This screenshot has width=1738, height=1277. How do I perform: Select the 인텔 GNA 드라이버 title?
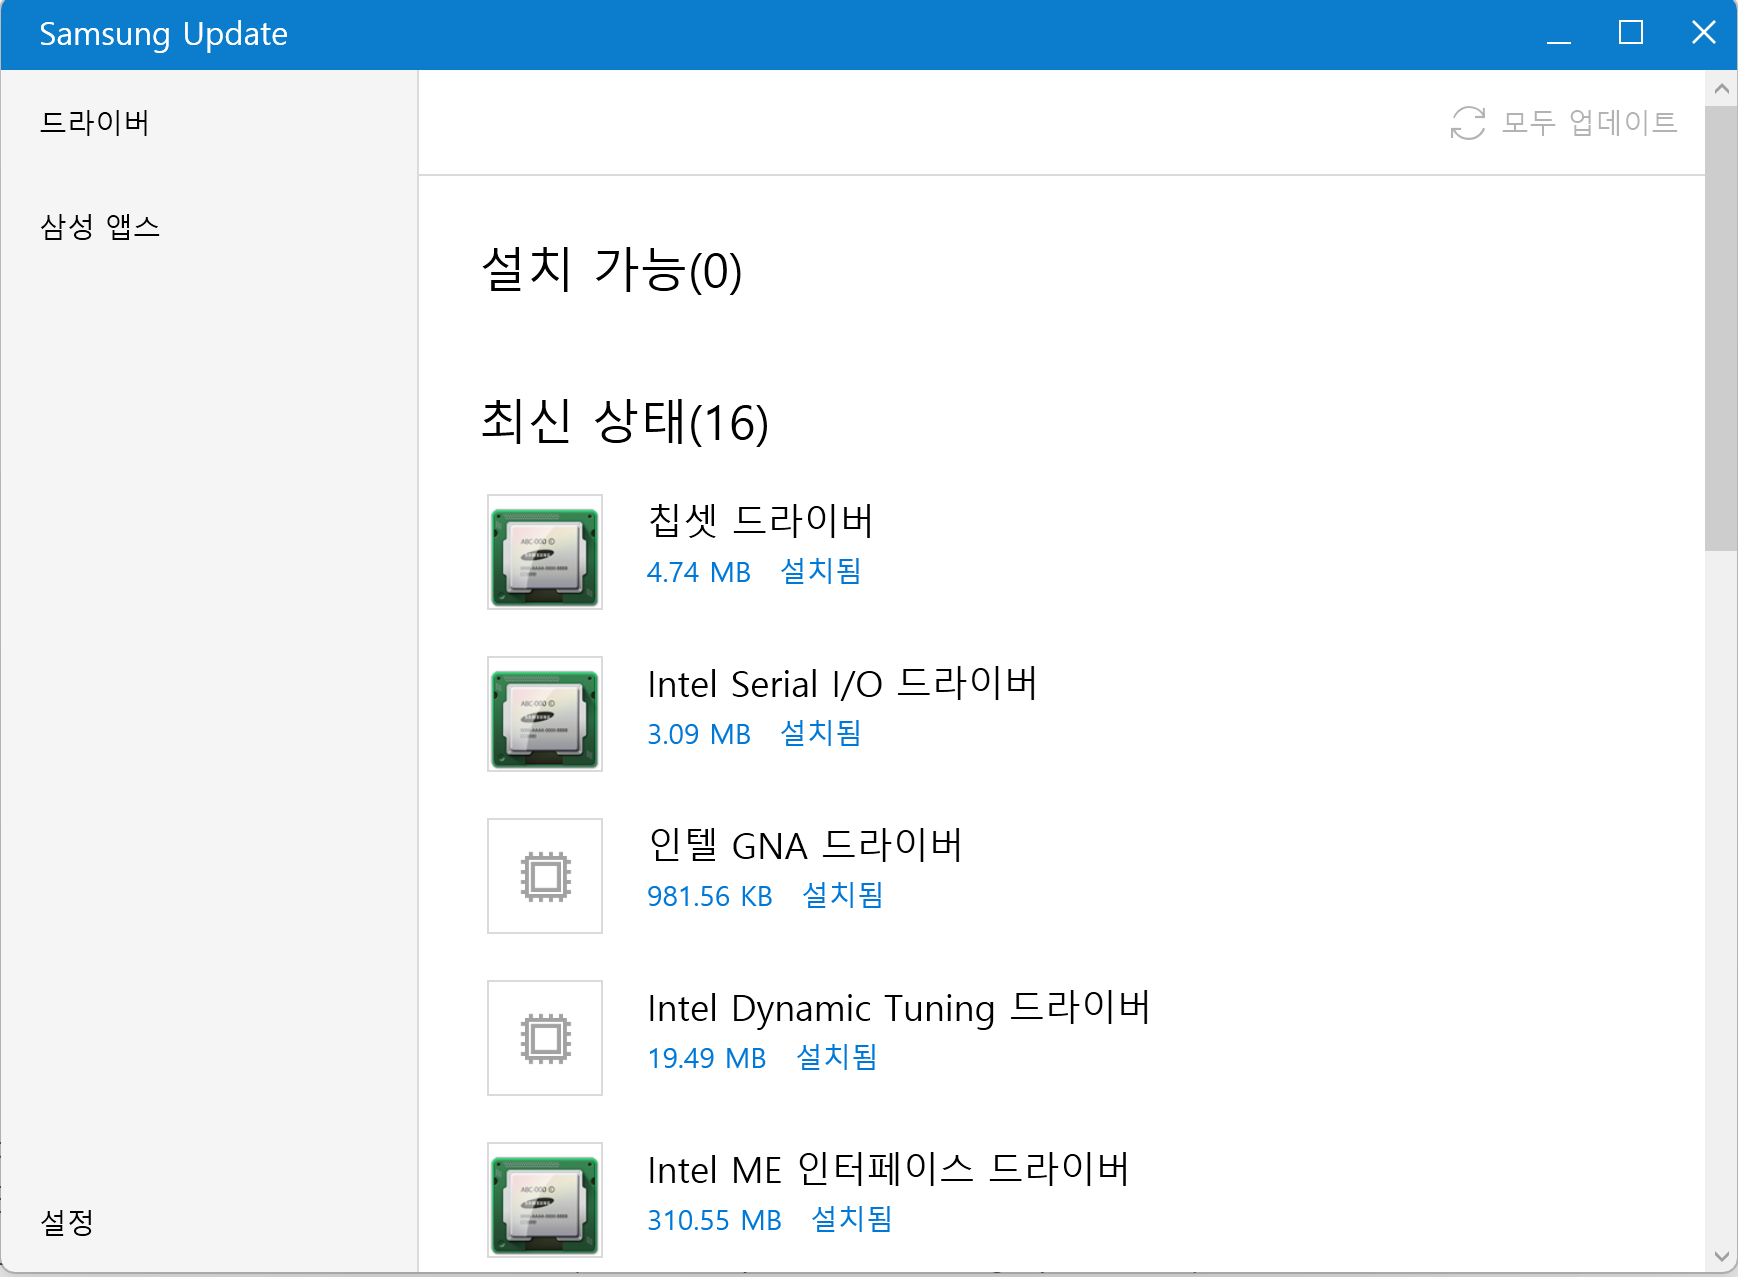click(x=805, y=845)
